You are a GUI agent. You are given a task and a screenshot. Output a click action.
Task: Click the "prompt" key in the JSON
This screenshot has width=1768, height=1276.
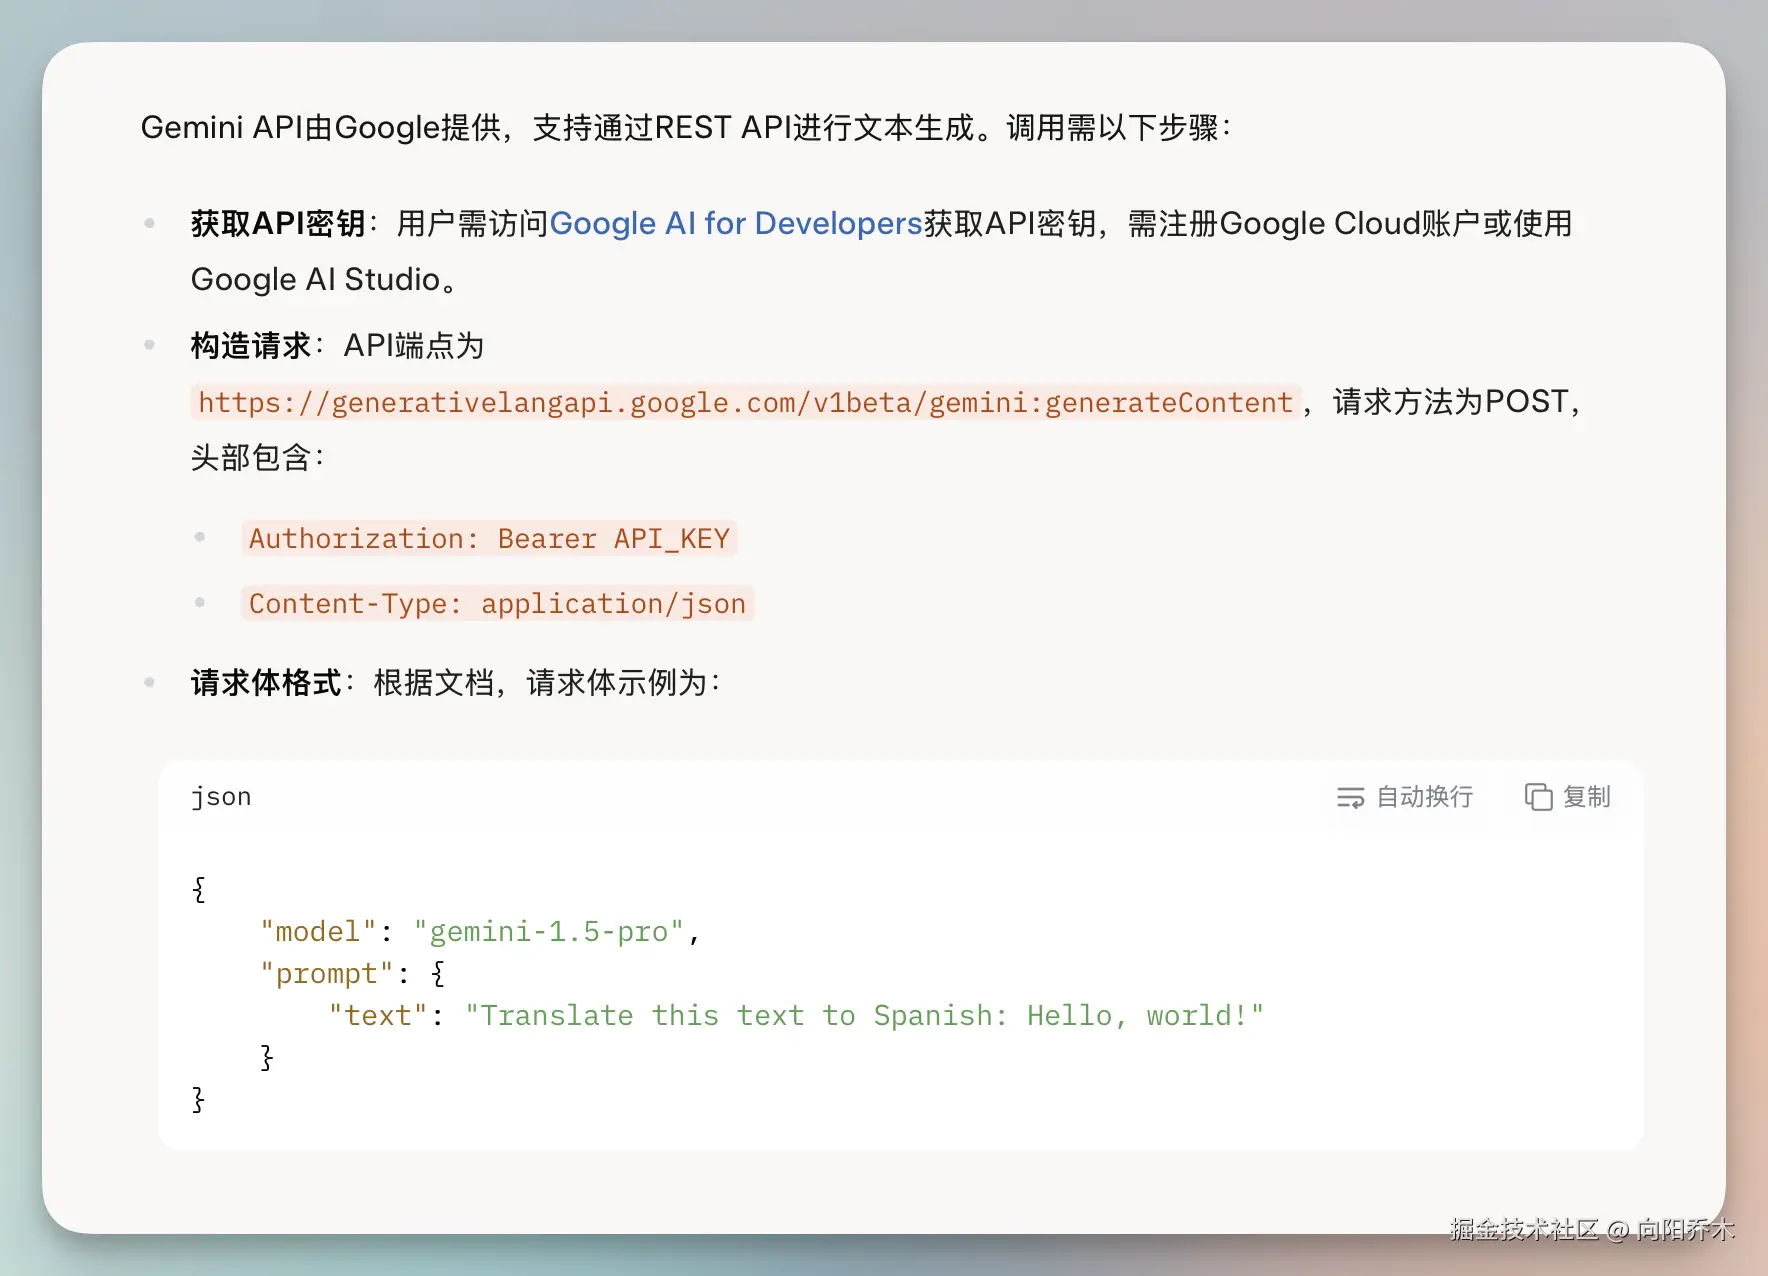point(327,973)
